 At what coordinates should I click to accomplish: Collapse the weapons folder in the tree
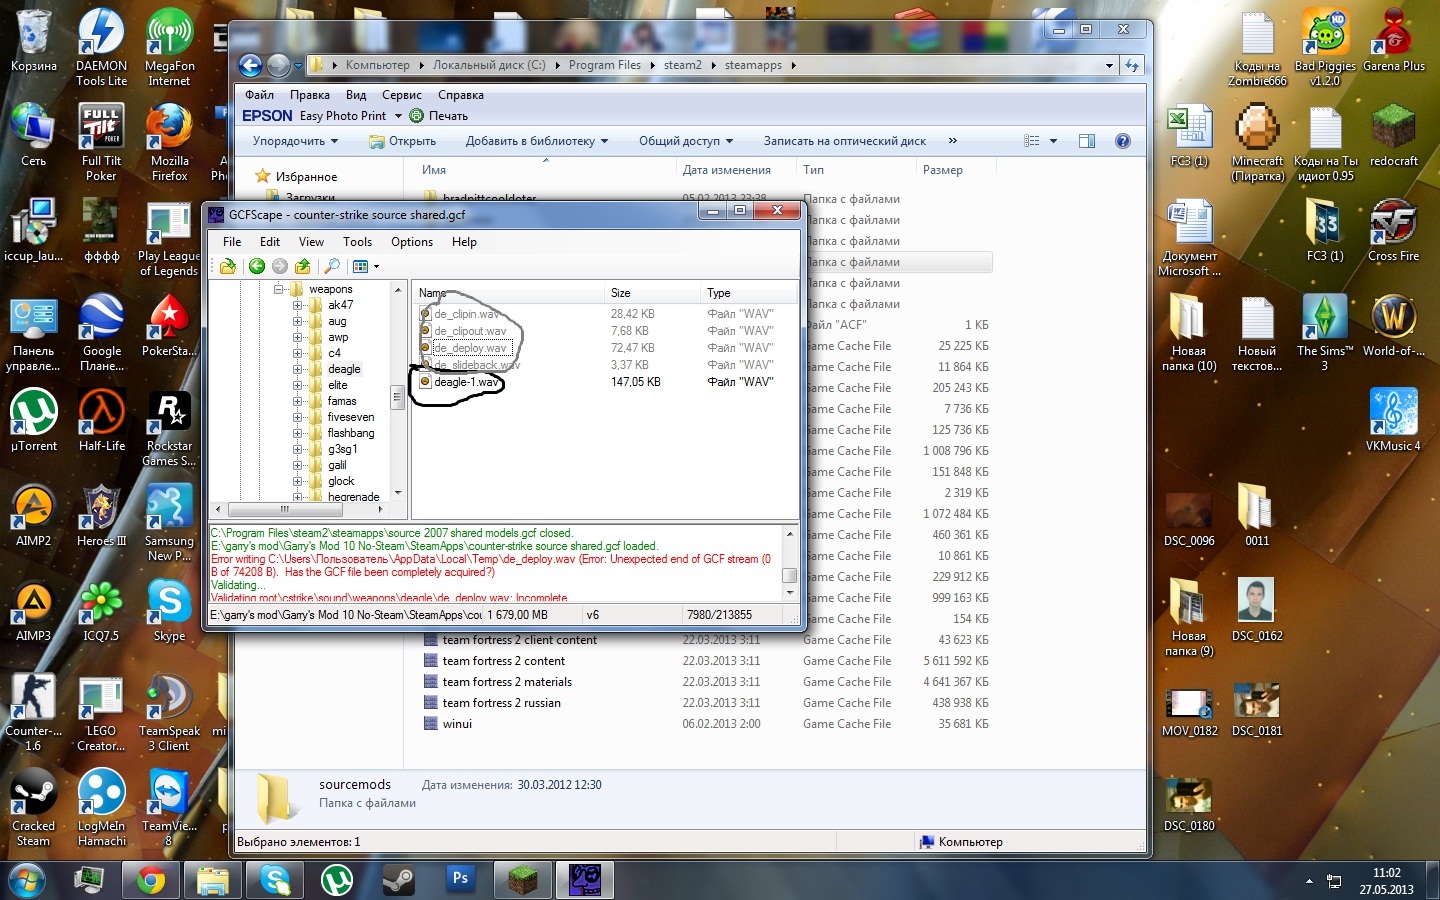pos(281,289)
